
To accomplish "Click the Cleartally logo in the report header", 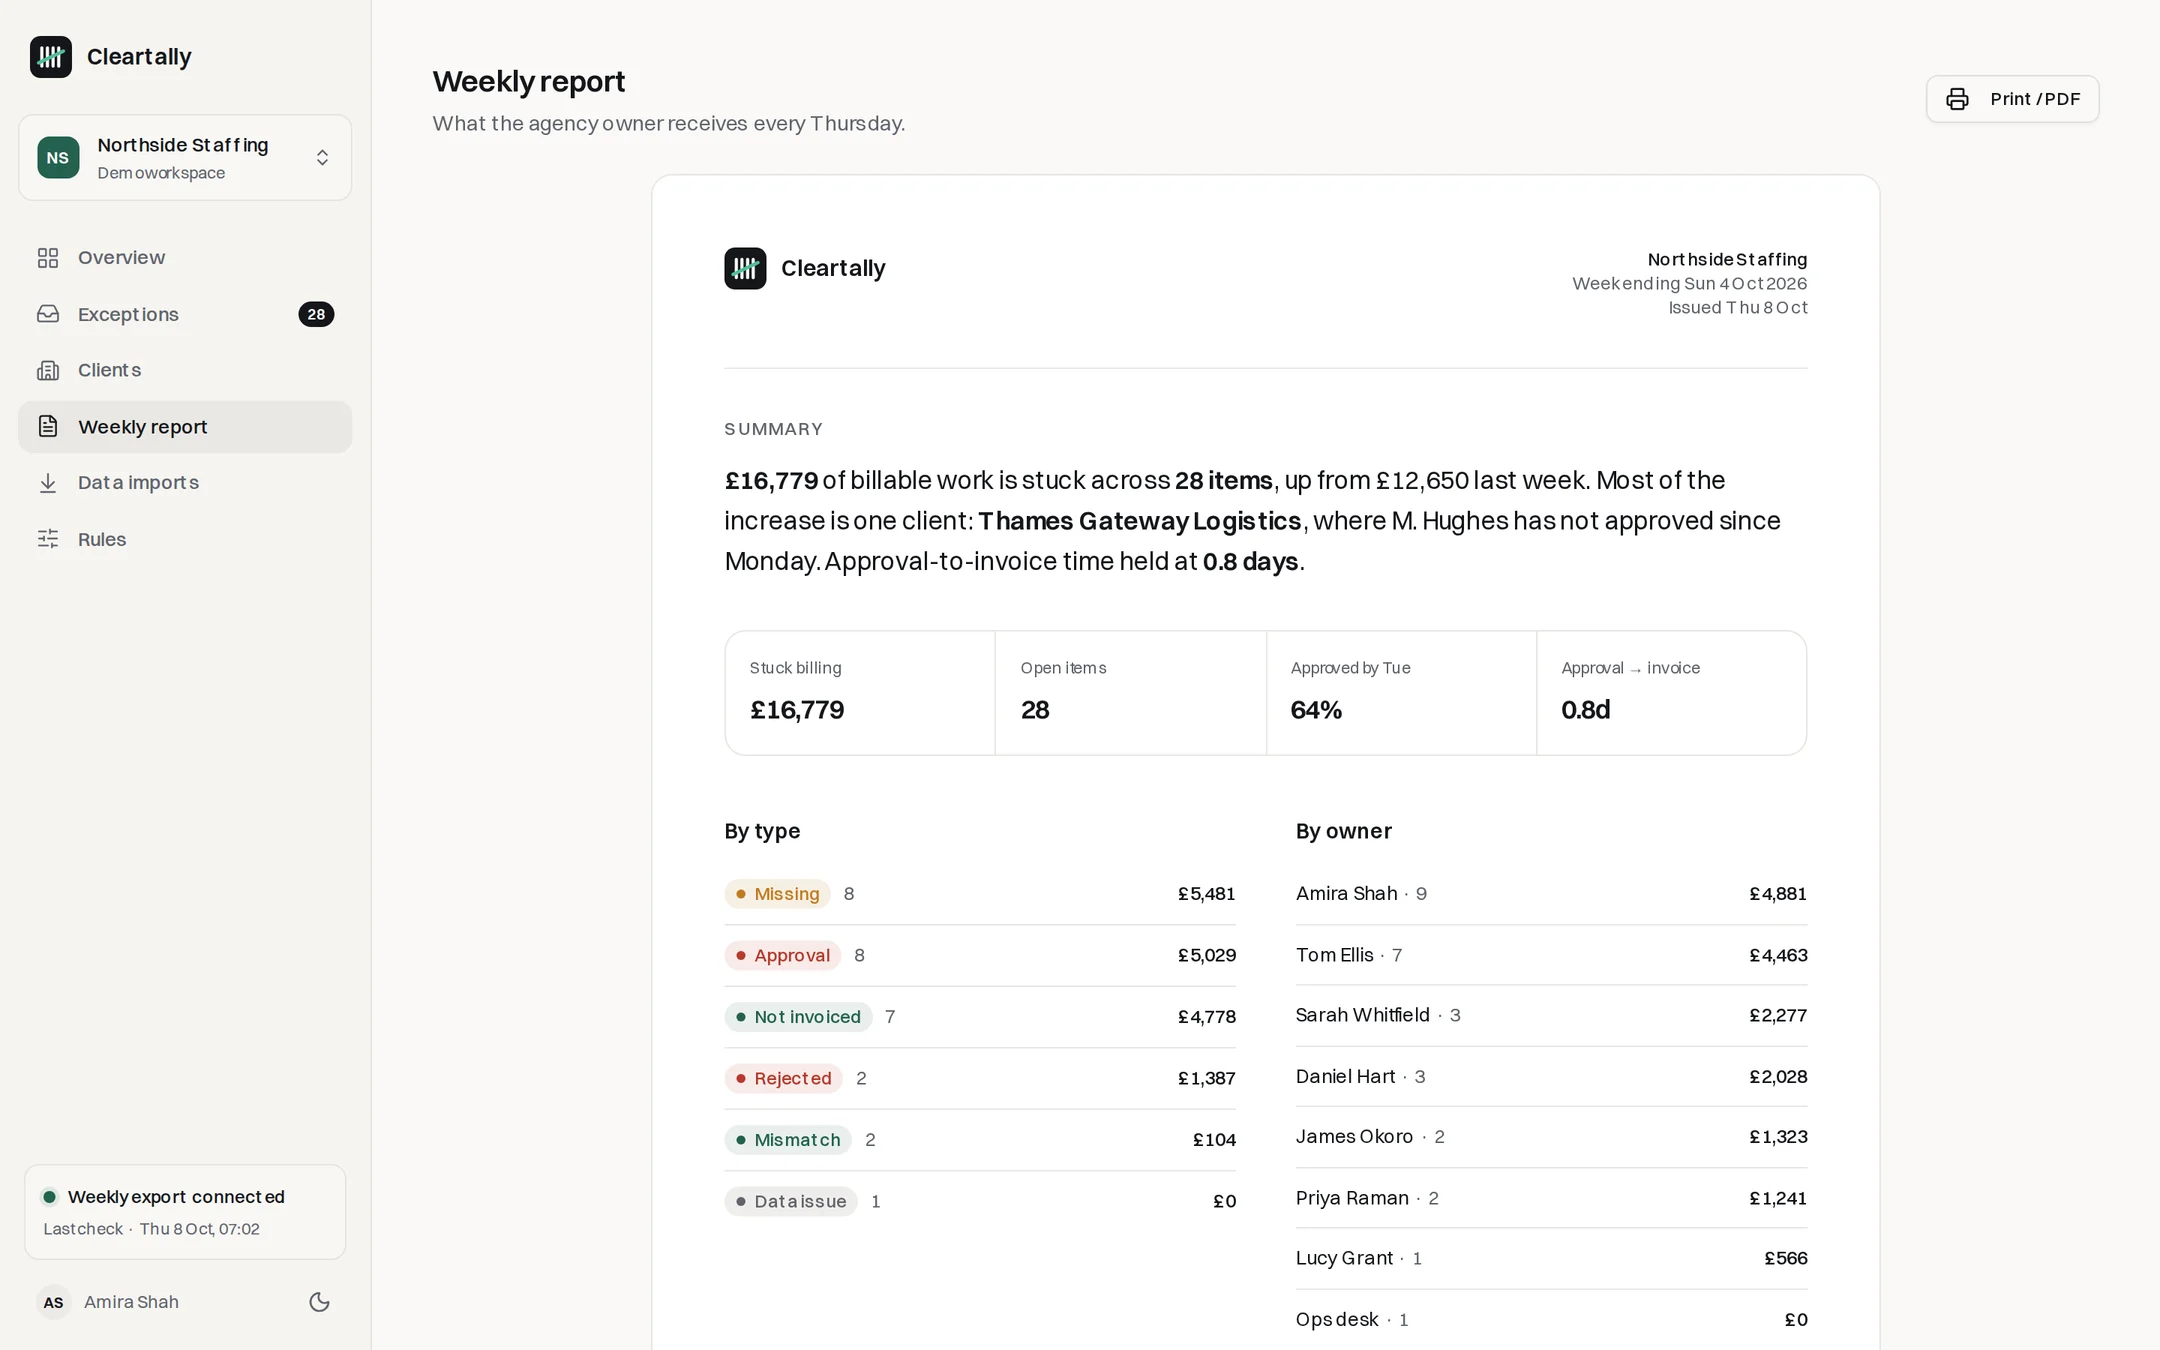I will [x=745, y=268].
